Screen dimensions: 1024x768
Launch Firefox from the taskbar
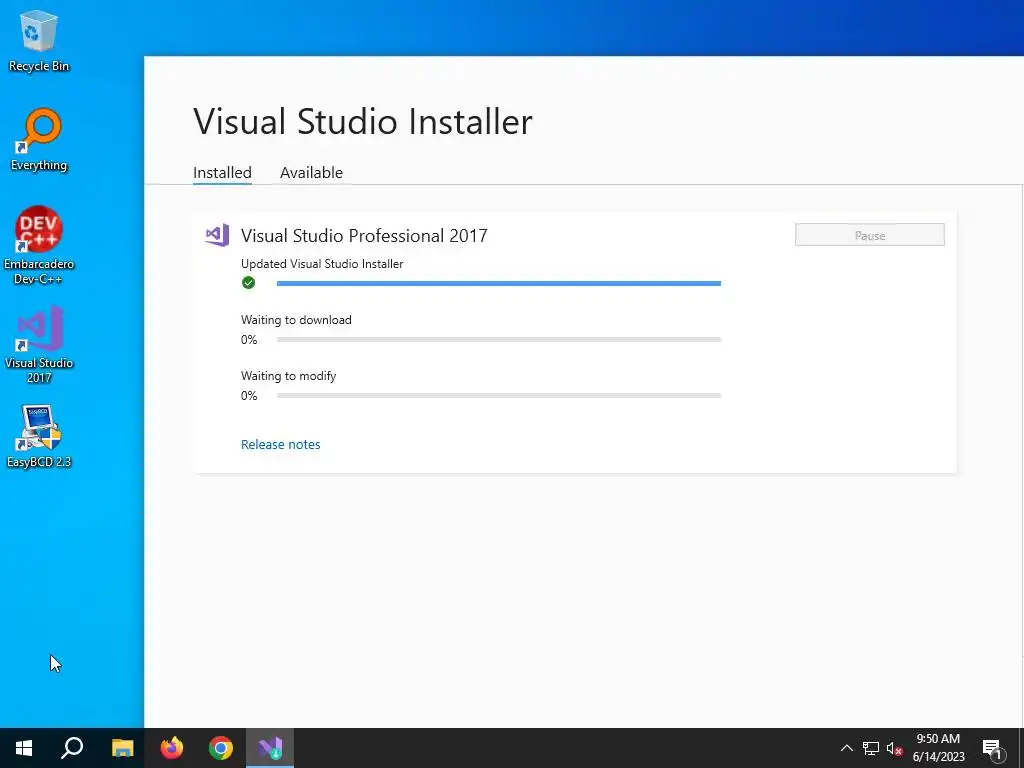click(172, 748)
